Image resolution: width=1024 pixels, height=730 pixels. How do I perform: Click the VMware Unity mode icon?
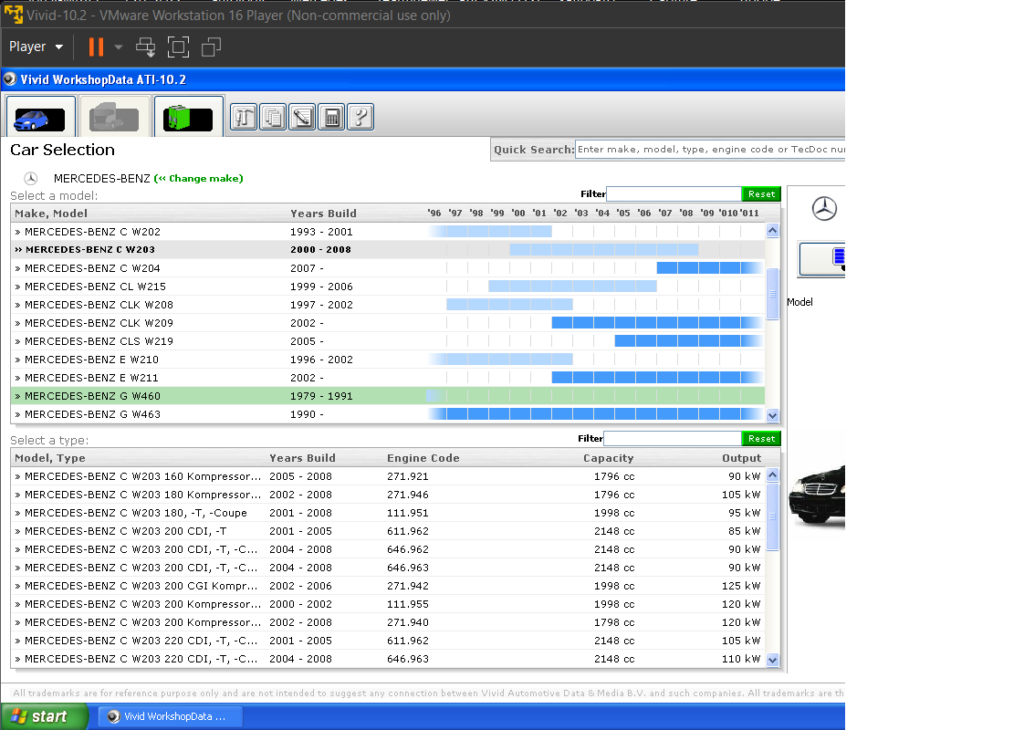tap(211, 47)
